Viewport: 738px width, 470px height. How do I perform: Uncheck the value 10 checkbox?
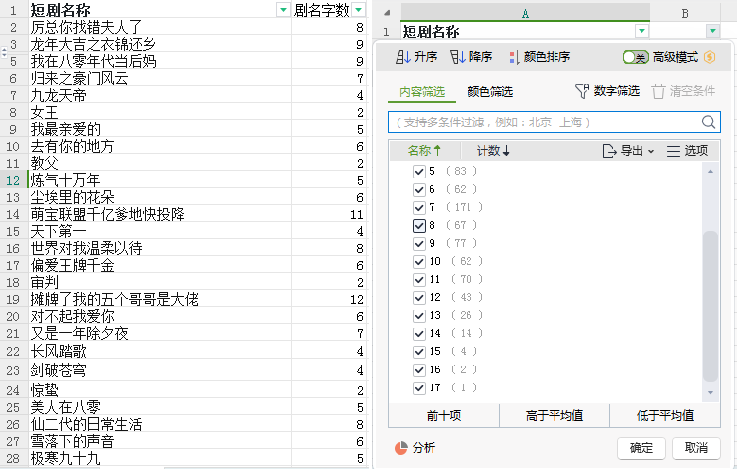[419, 262]
